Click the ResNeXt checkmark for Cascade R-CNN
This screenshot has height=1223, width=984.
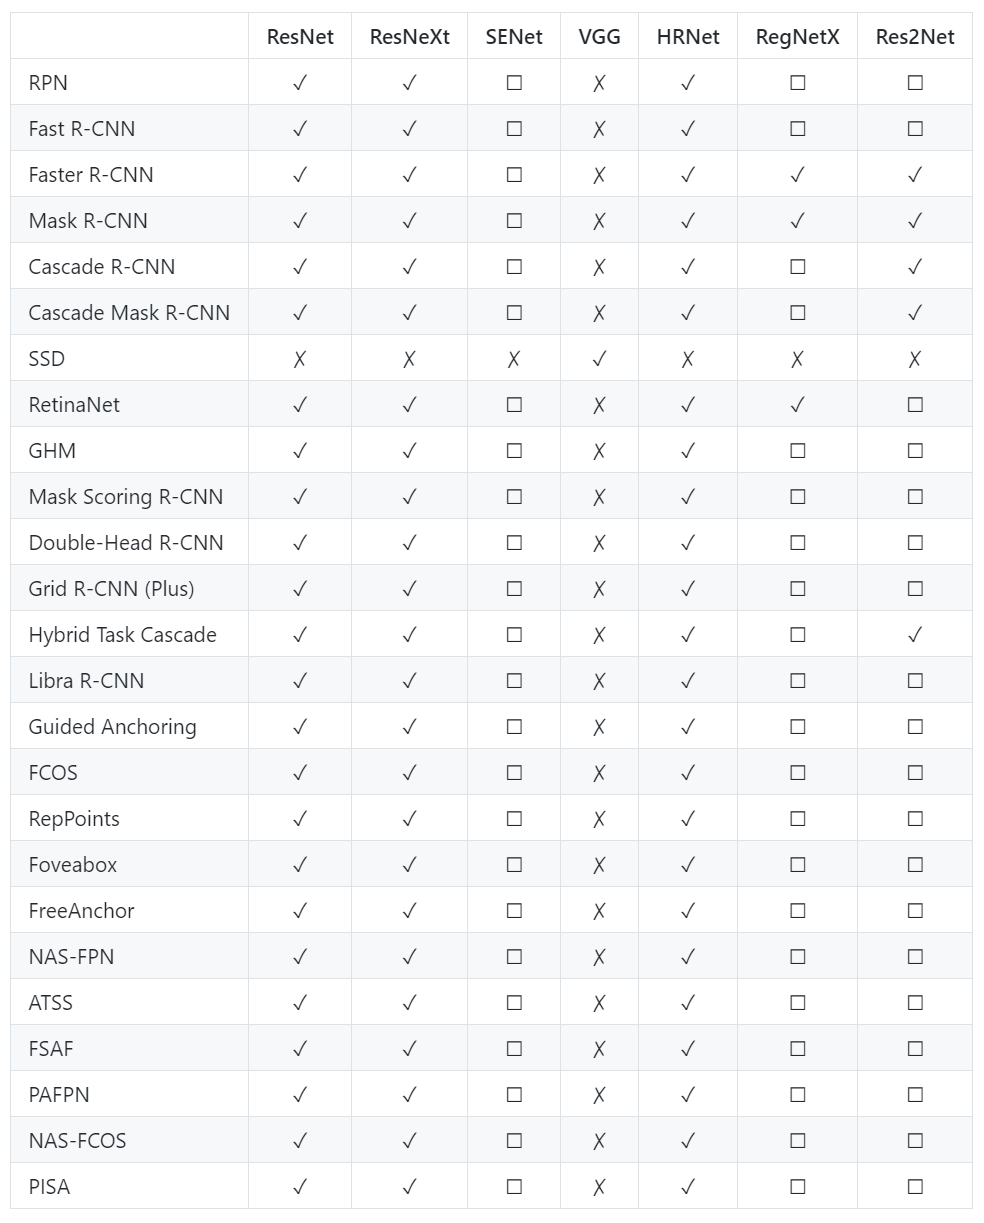[409, 267]
